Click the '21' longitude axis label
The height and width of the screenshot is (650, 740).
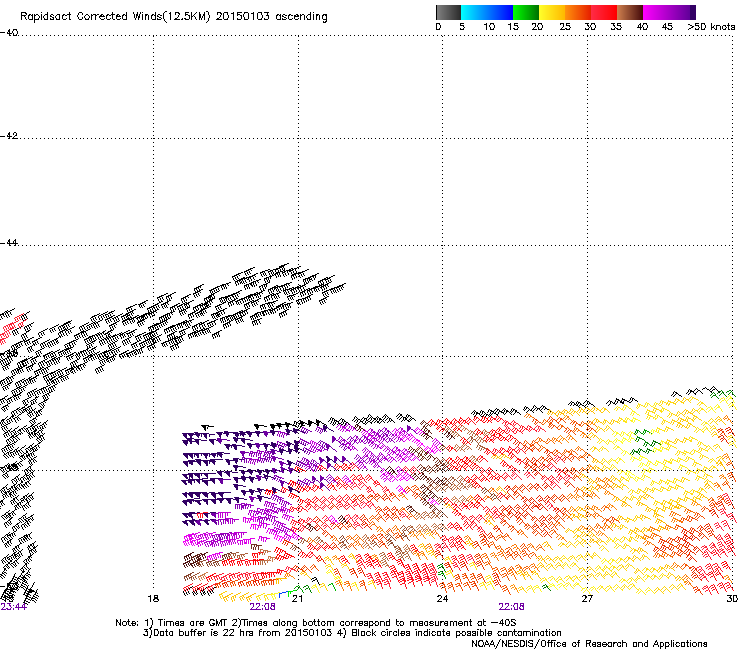point(297,599)
